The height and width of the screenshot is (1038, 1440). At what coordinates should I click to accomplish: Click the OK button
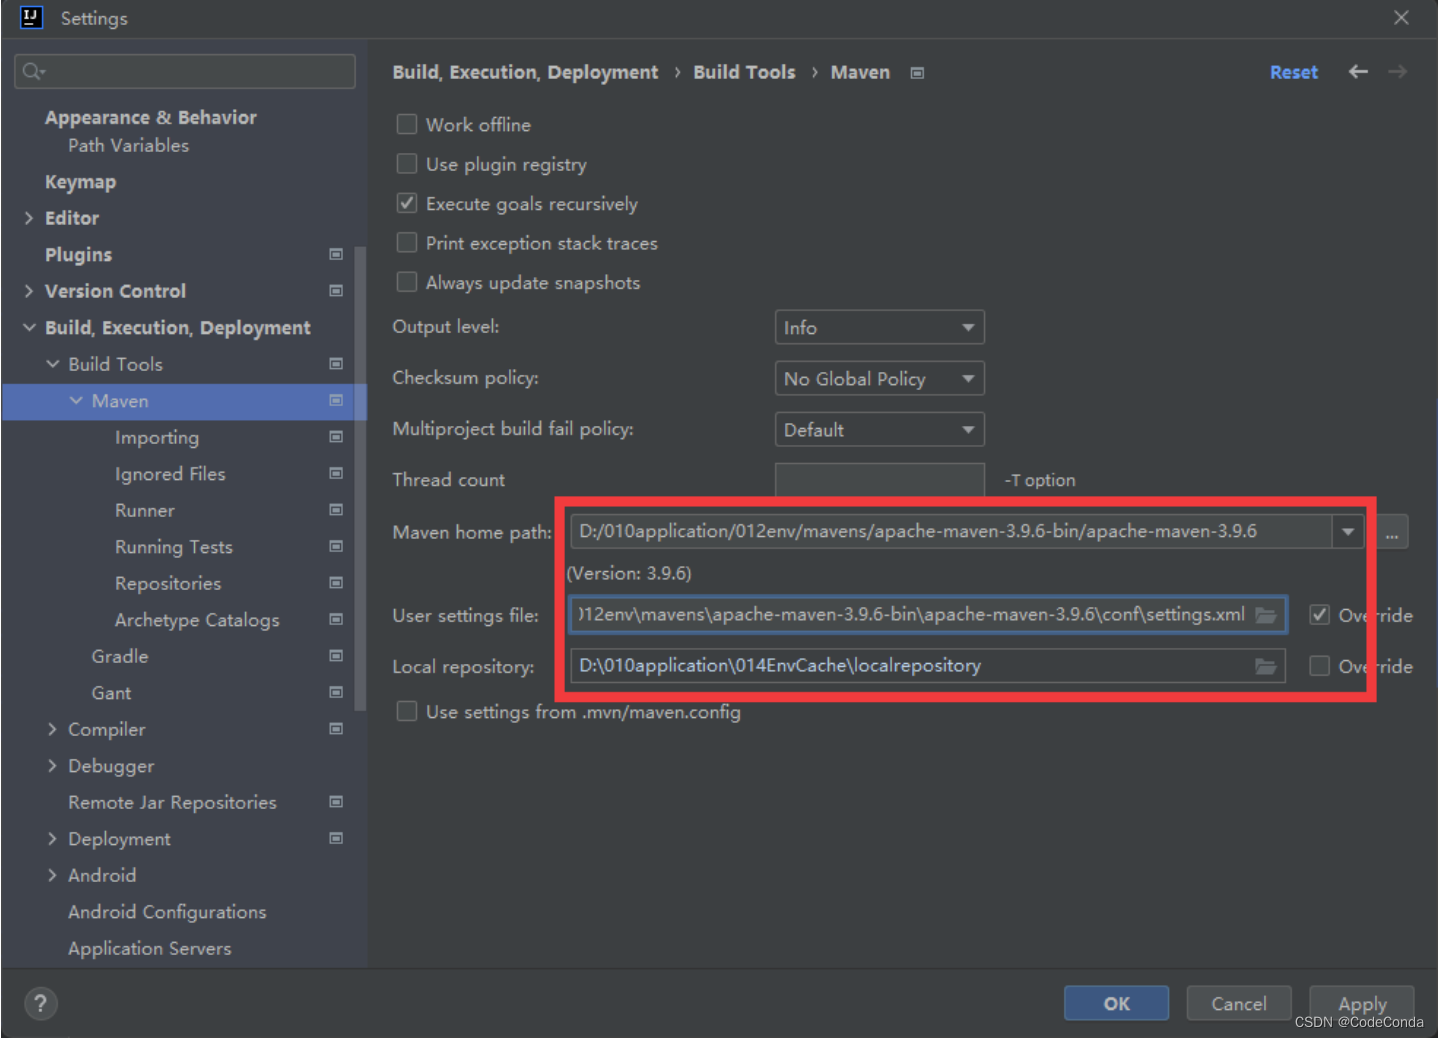1116,1003
